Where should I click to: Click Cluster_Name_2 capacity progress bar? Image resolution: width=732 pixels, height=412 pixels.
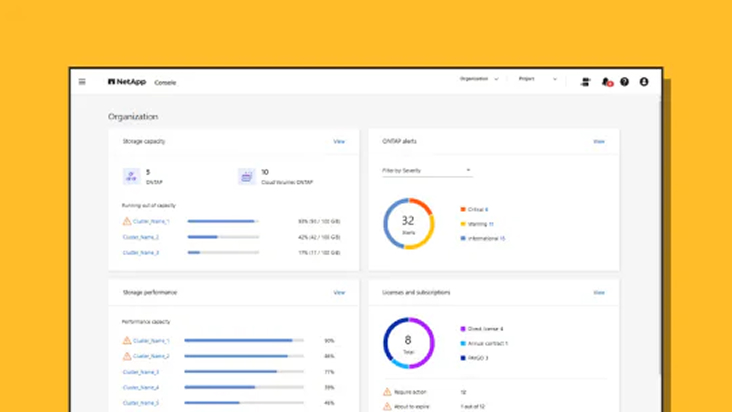(x=223, y=237)
